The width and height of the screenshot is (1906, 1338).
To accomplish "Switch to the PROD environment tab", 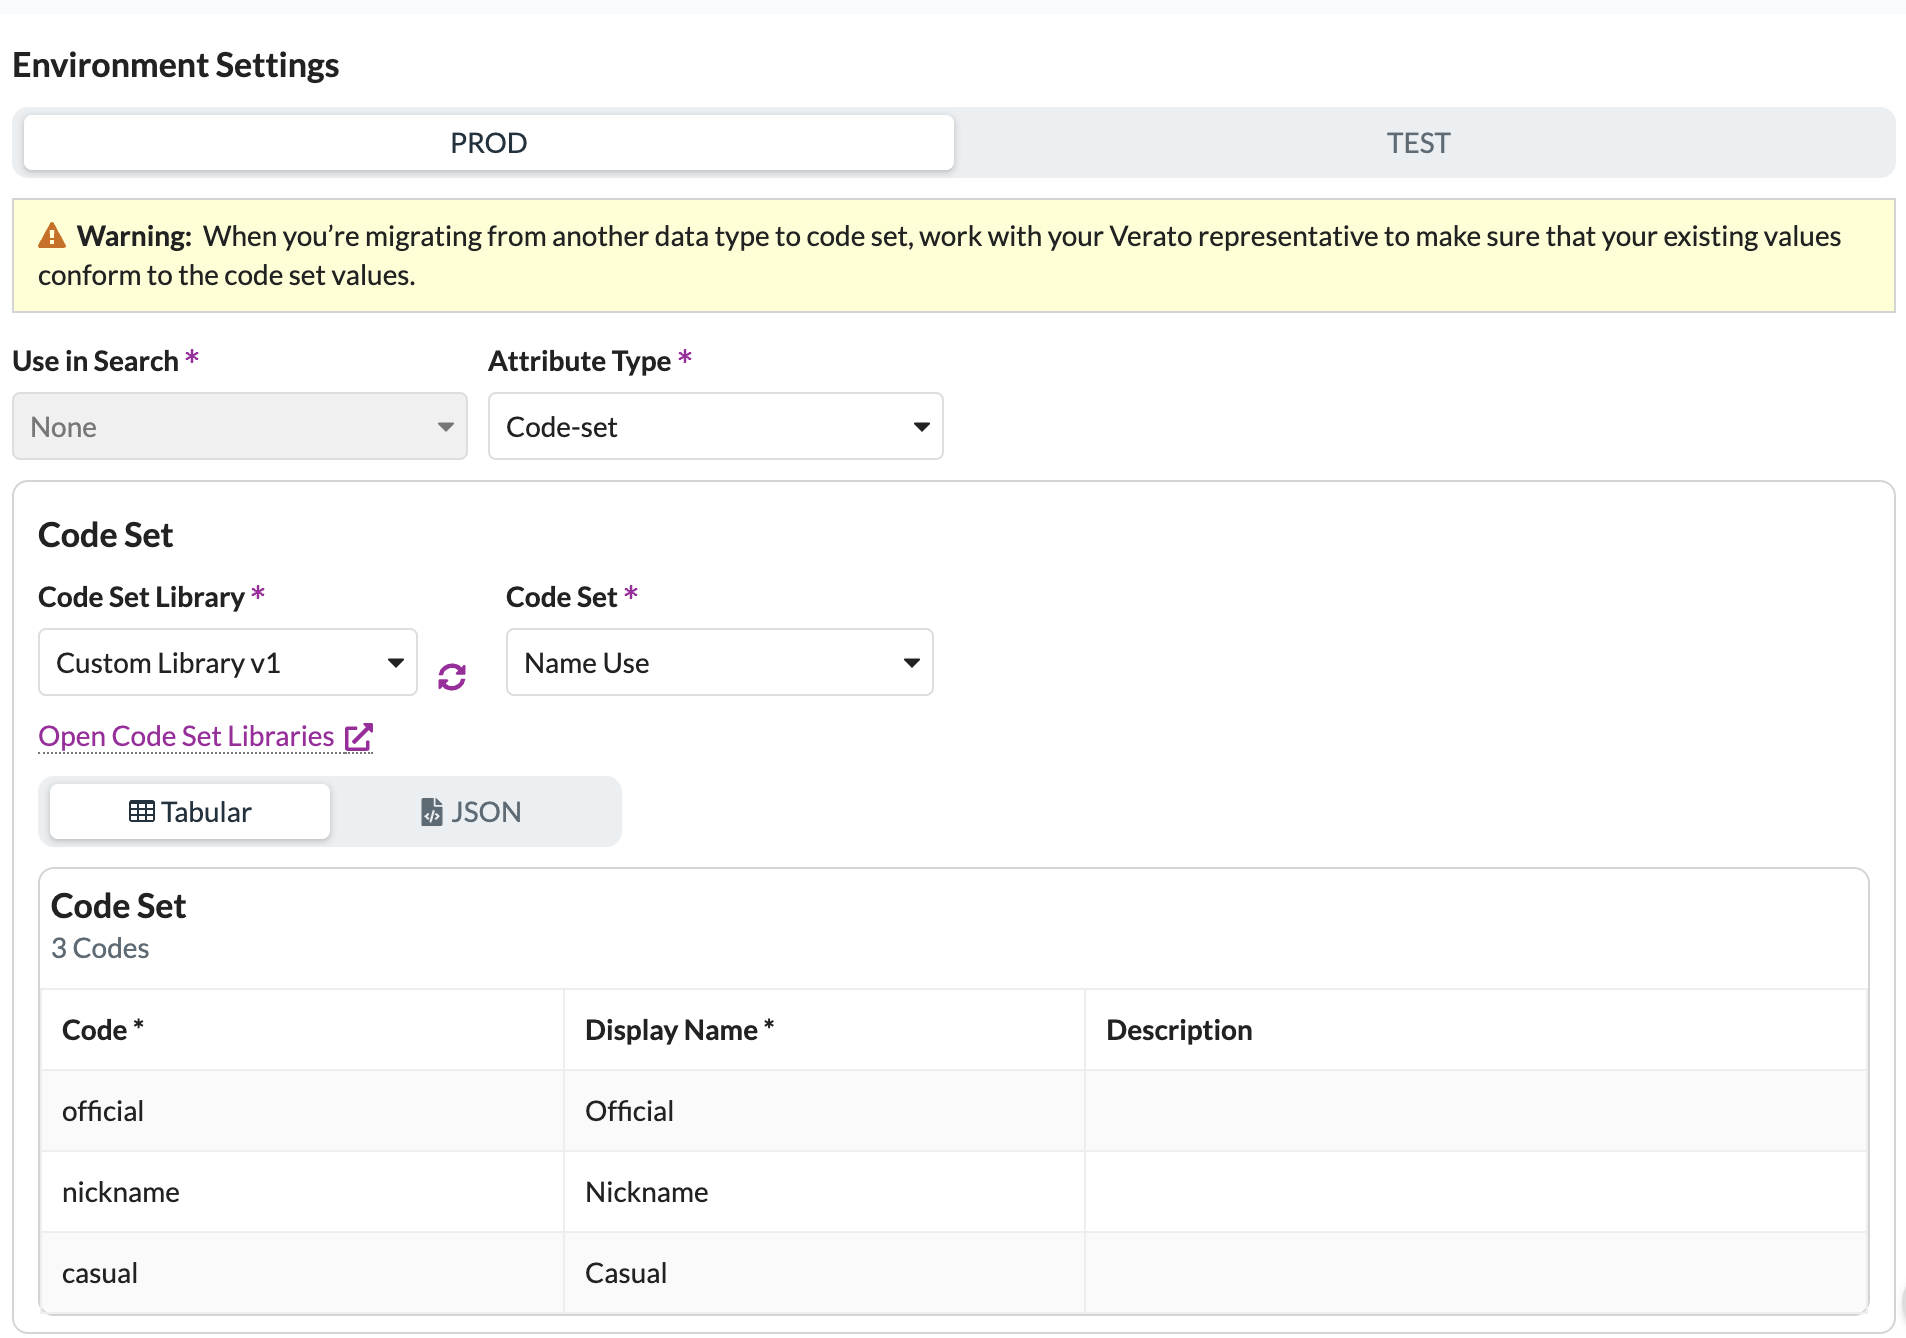I will click(x=488, y=143).
